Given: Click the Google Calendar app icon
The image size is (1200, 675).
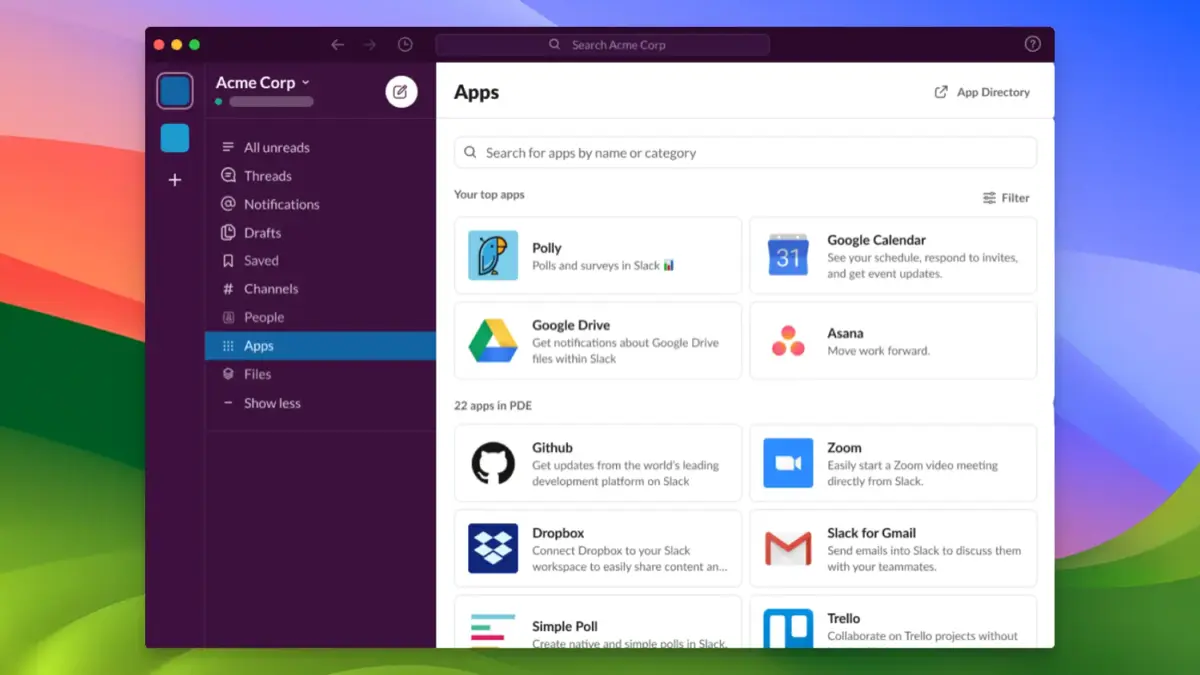Looking at the screenshot, I should (x=787, y=256).
